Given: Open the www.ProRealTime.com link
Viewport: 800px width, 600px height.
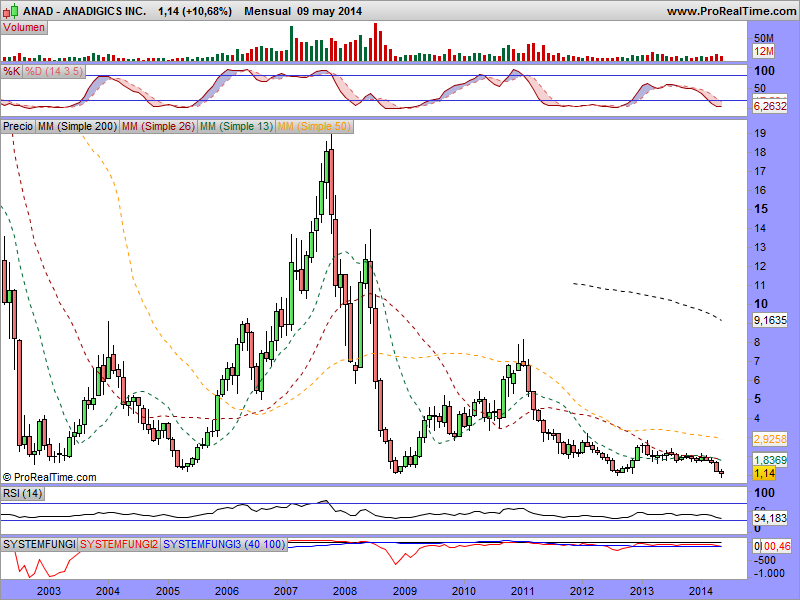Looking at the screenshot, I should [730, 11].
